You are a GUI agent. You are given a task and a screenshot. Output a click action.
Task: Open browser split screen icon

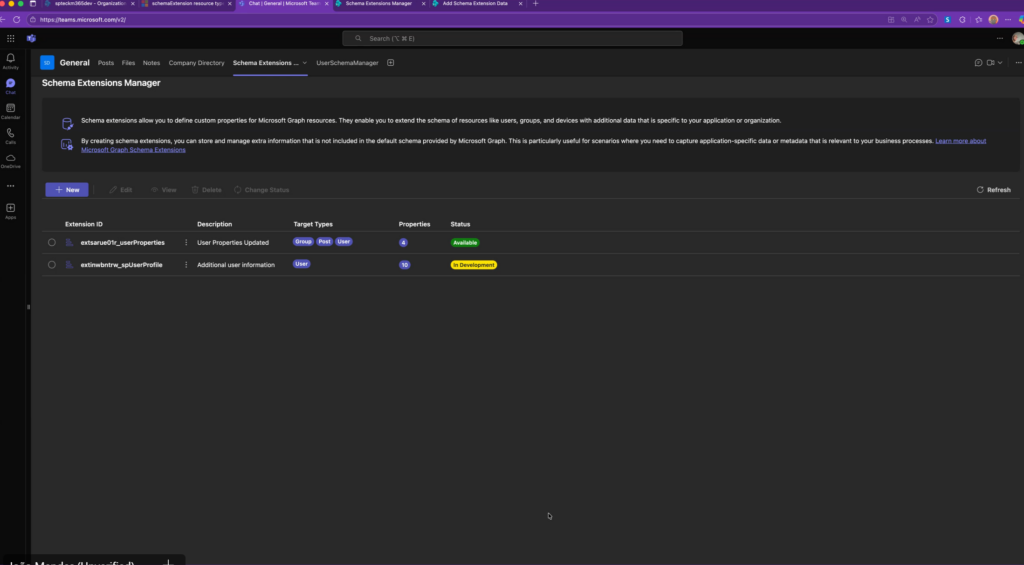[891, 20]
